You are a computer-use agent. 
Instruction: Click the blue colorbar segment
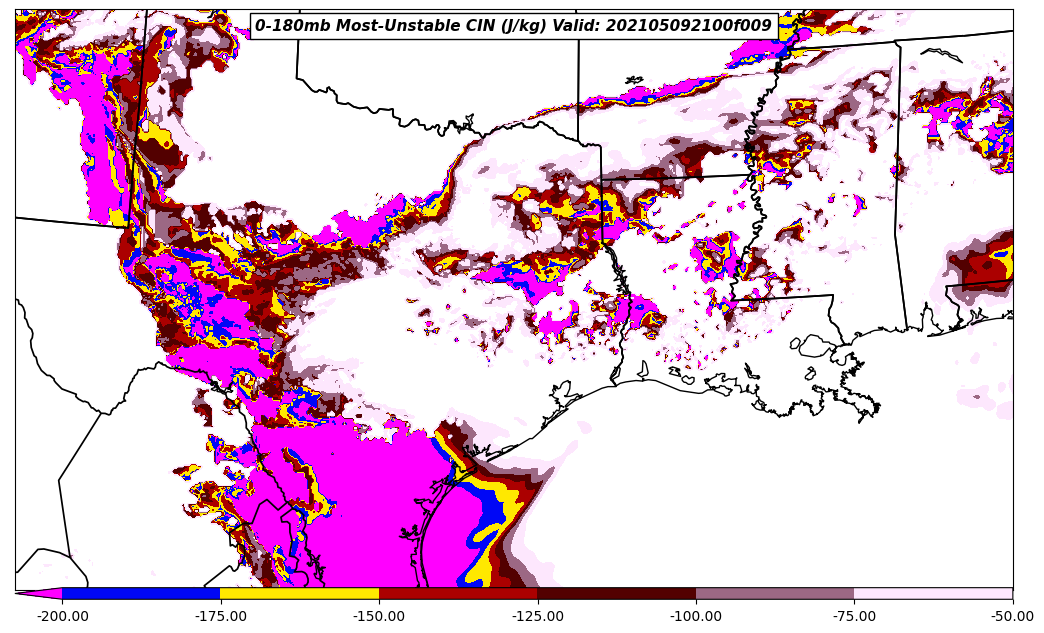click(x=141, y=593)
